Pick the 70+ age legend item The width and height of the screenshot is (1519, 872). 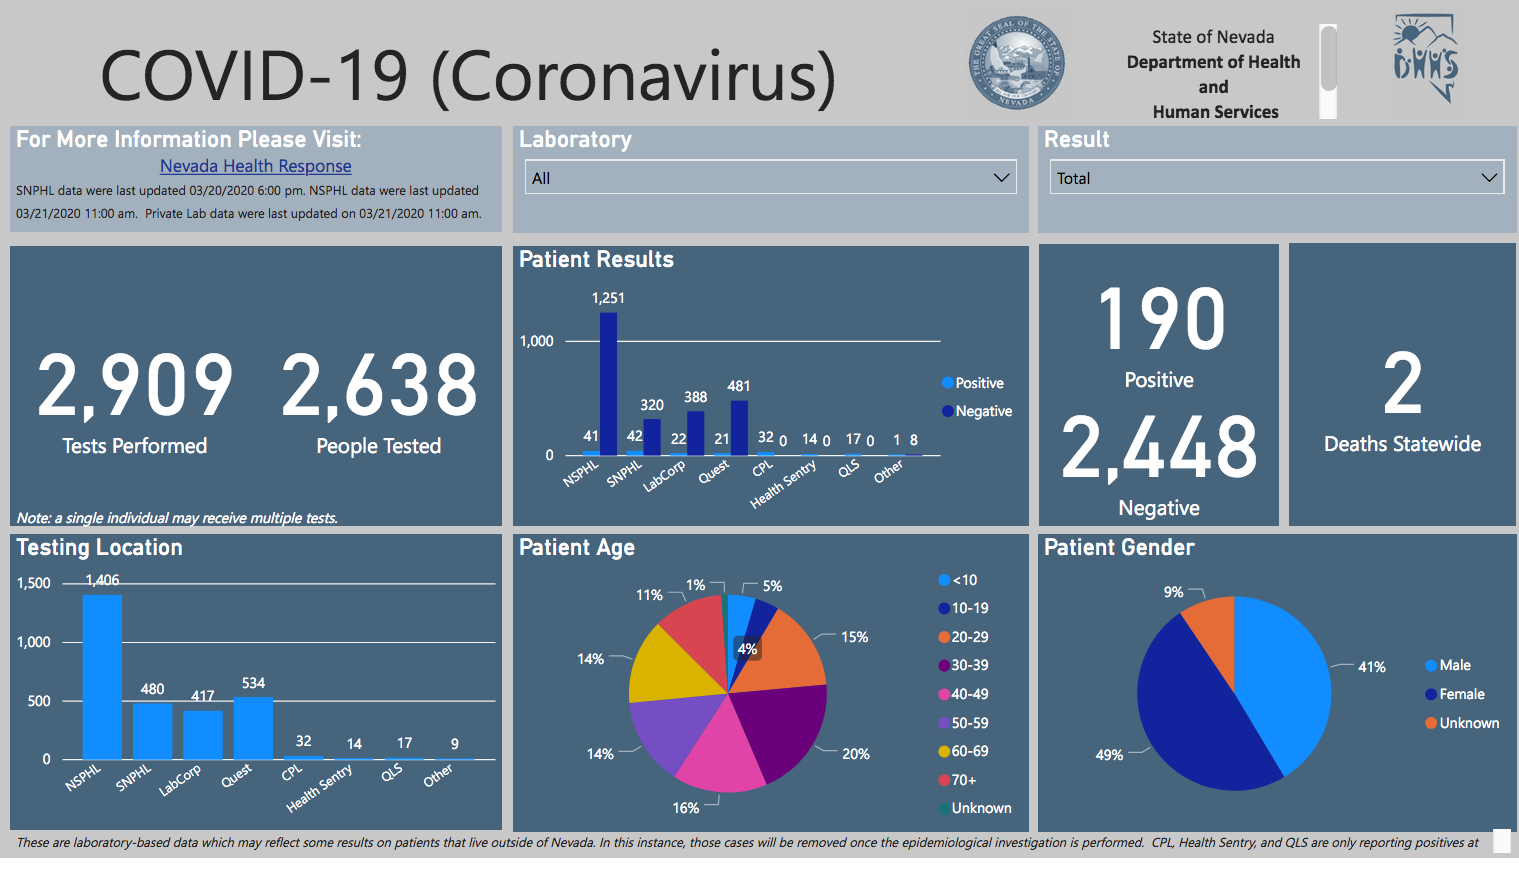[957, 780]
